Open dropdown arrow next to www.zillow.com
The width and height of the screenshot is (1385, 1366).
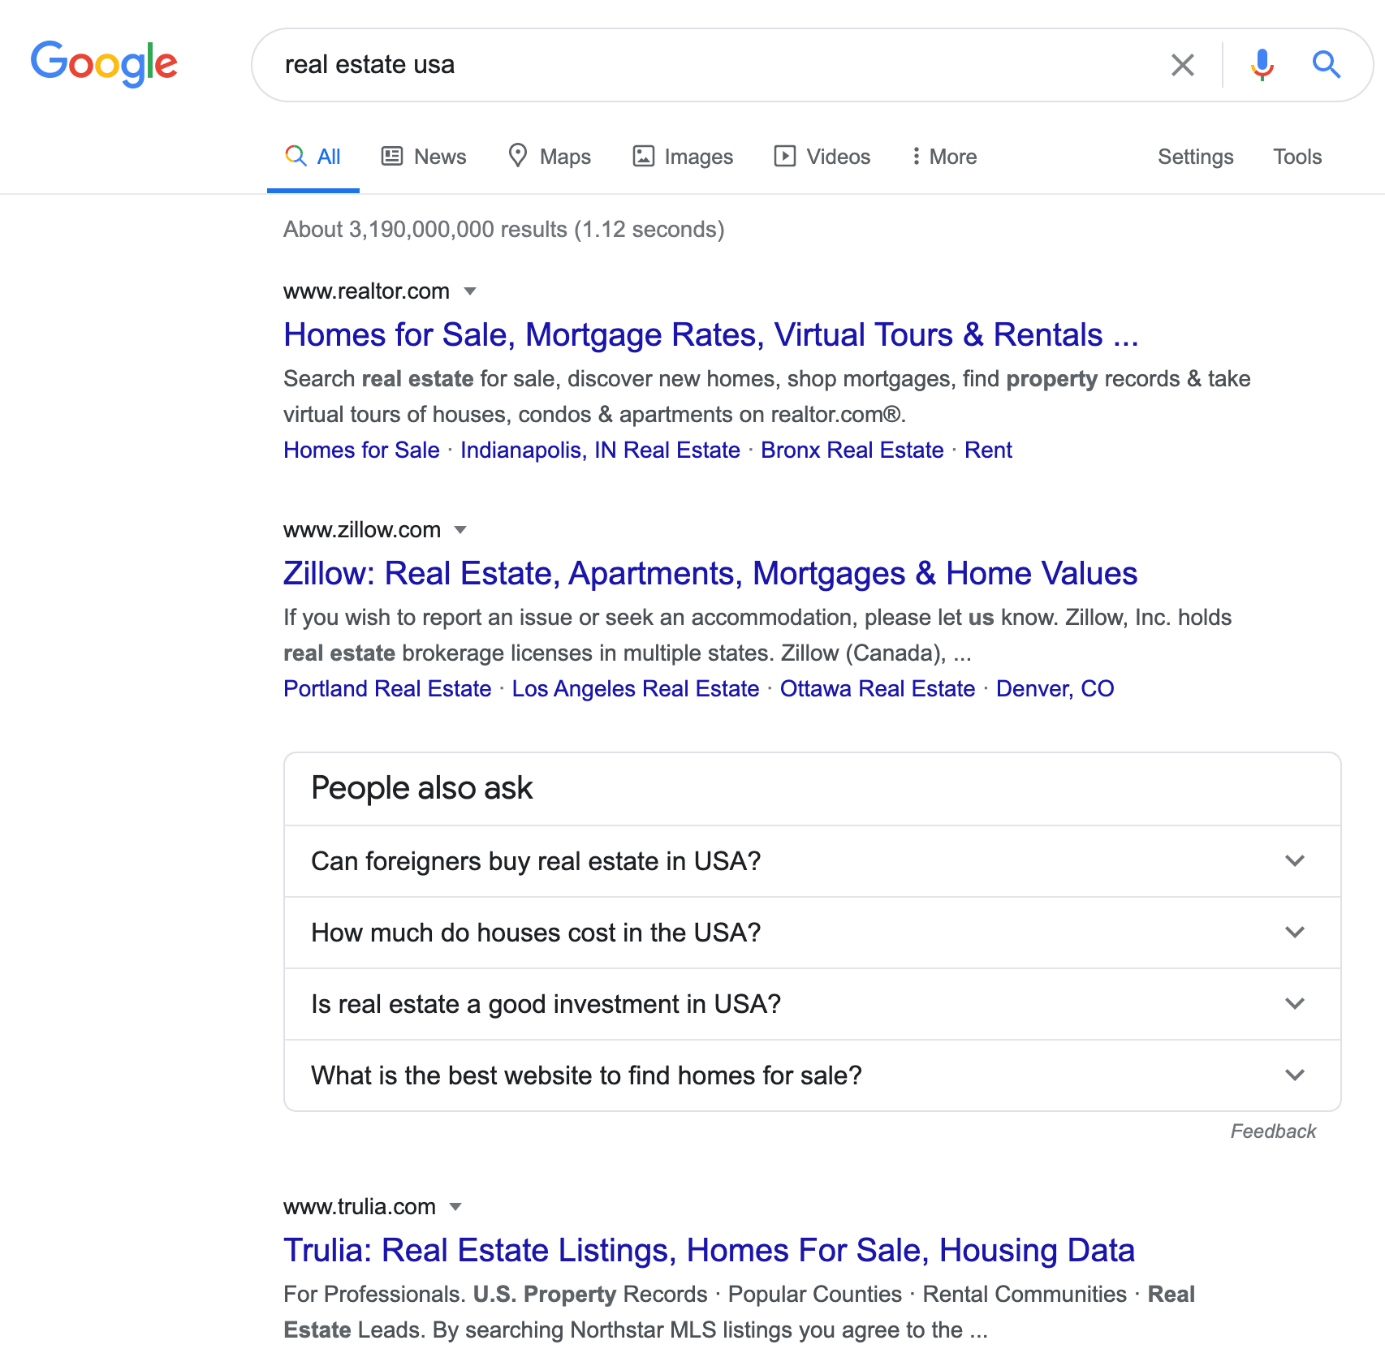[460, 530]
